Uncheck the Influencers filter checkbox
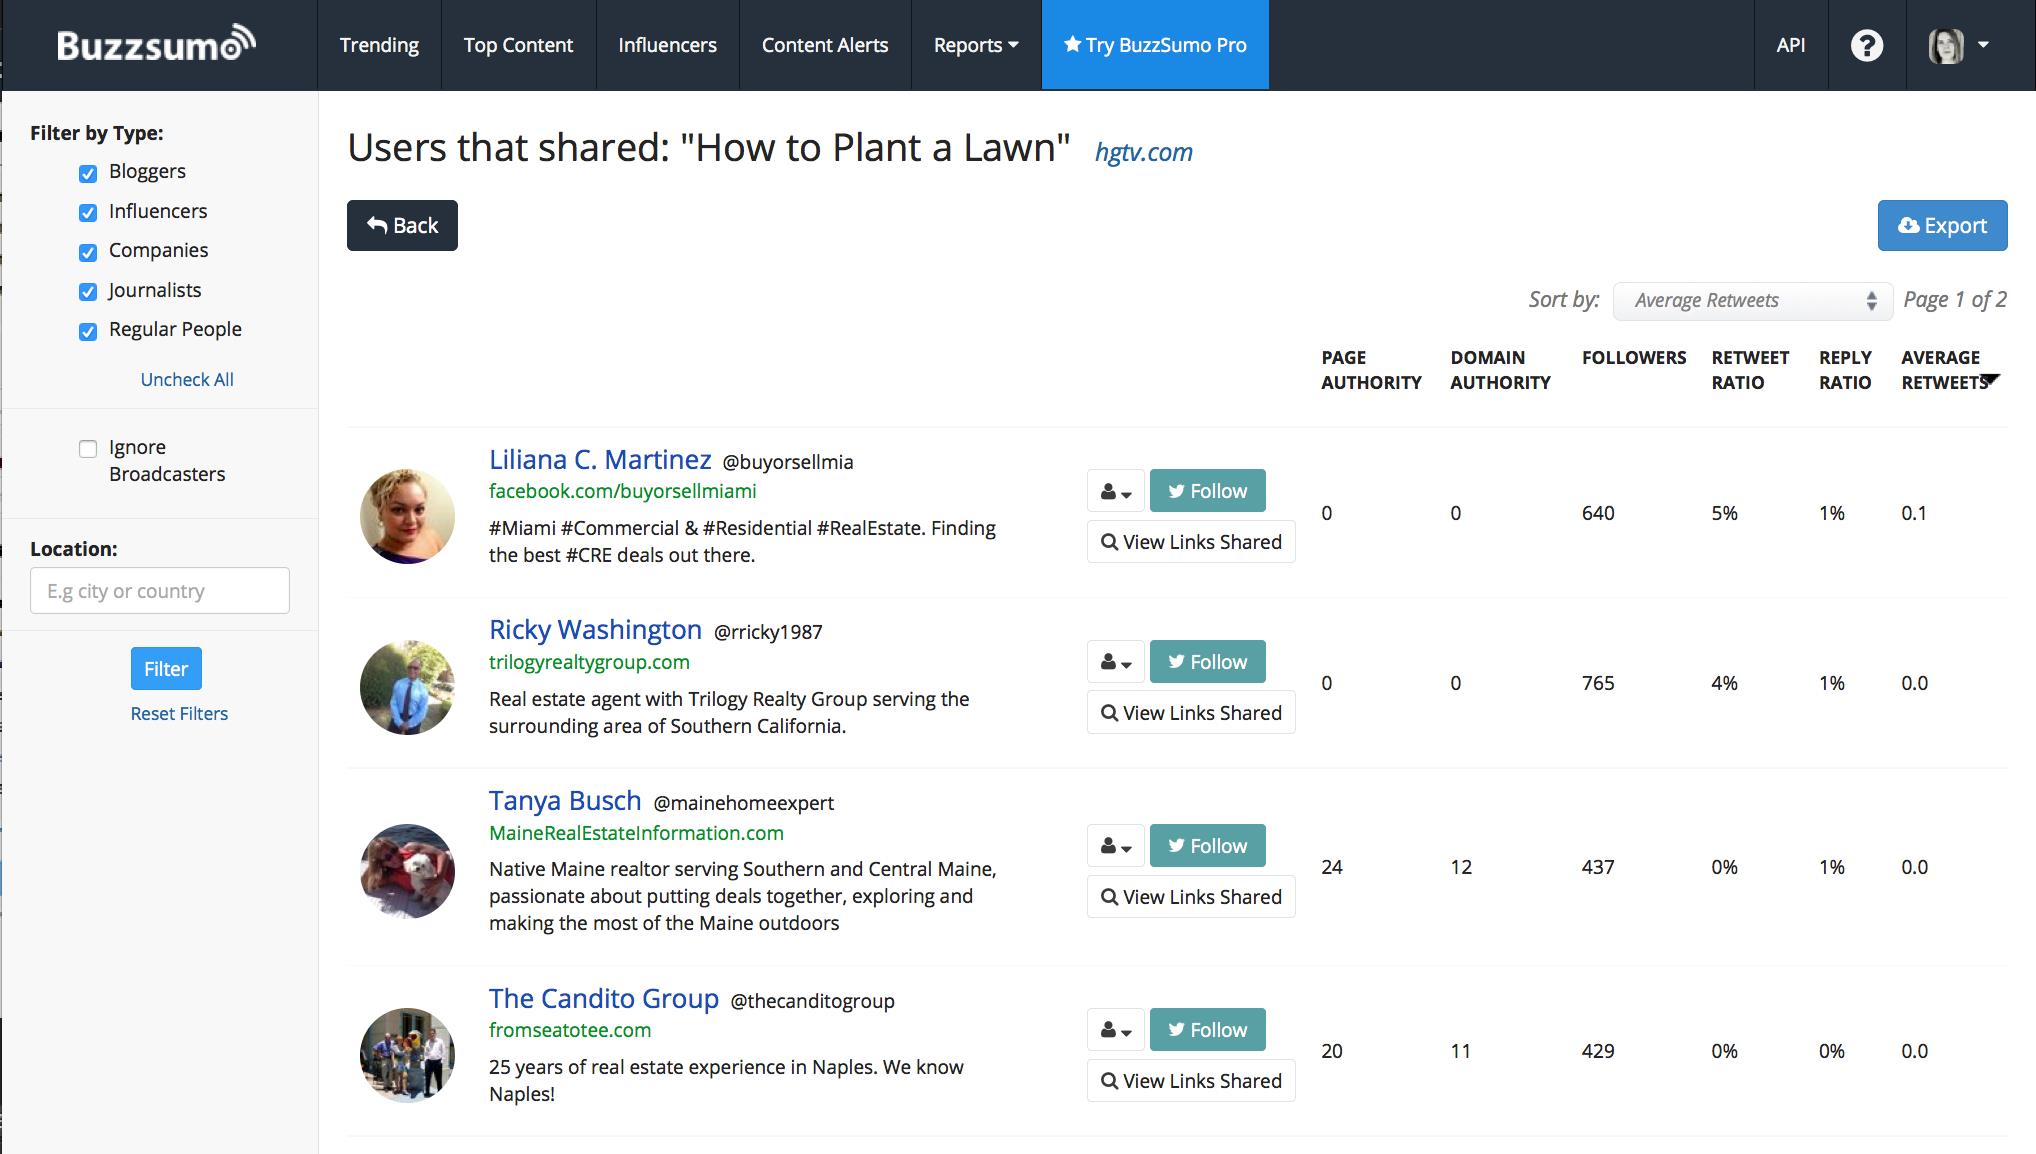This screenshot has width=2036, height=1154. click(x=88, y=213)
